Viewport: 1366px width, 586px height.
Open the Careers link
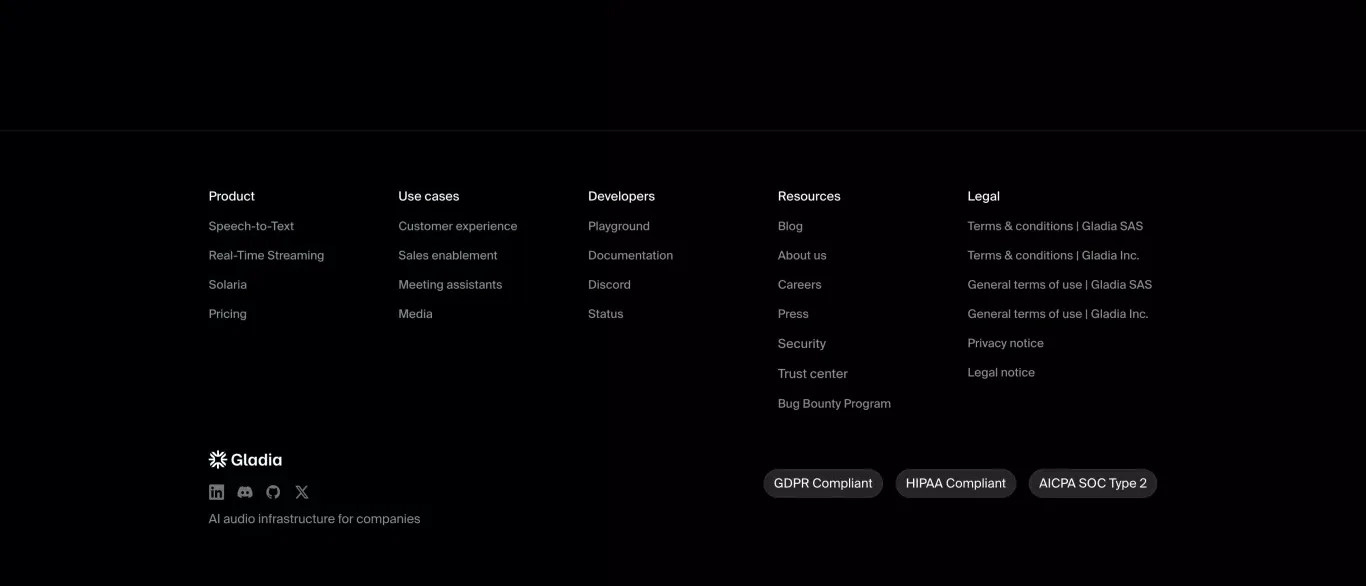click(799, 284)
